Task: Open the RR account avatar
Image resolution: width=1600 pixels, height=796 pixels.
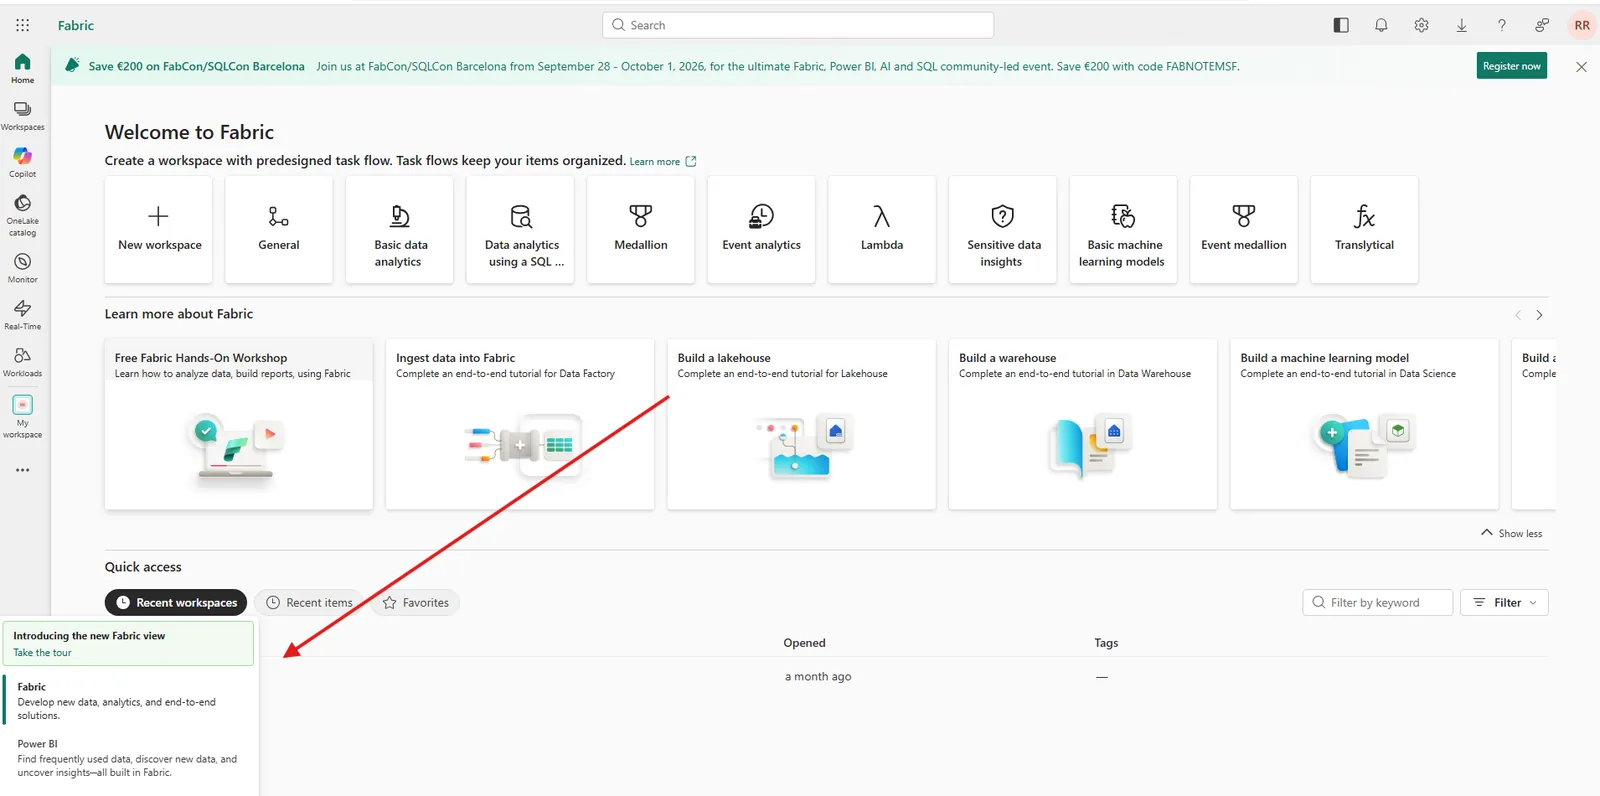Action: point(1582,25)
